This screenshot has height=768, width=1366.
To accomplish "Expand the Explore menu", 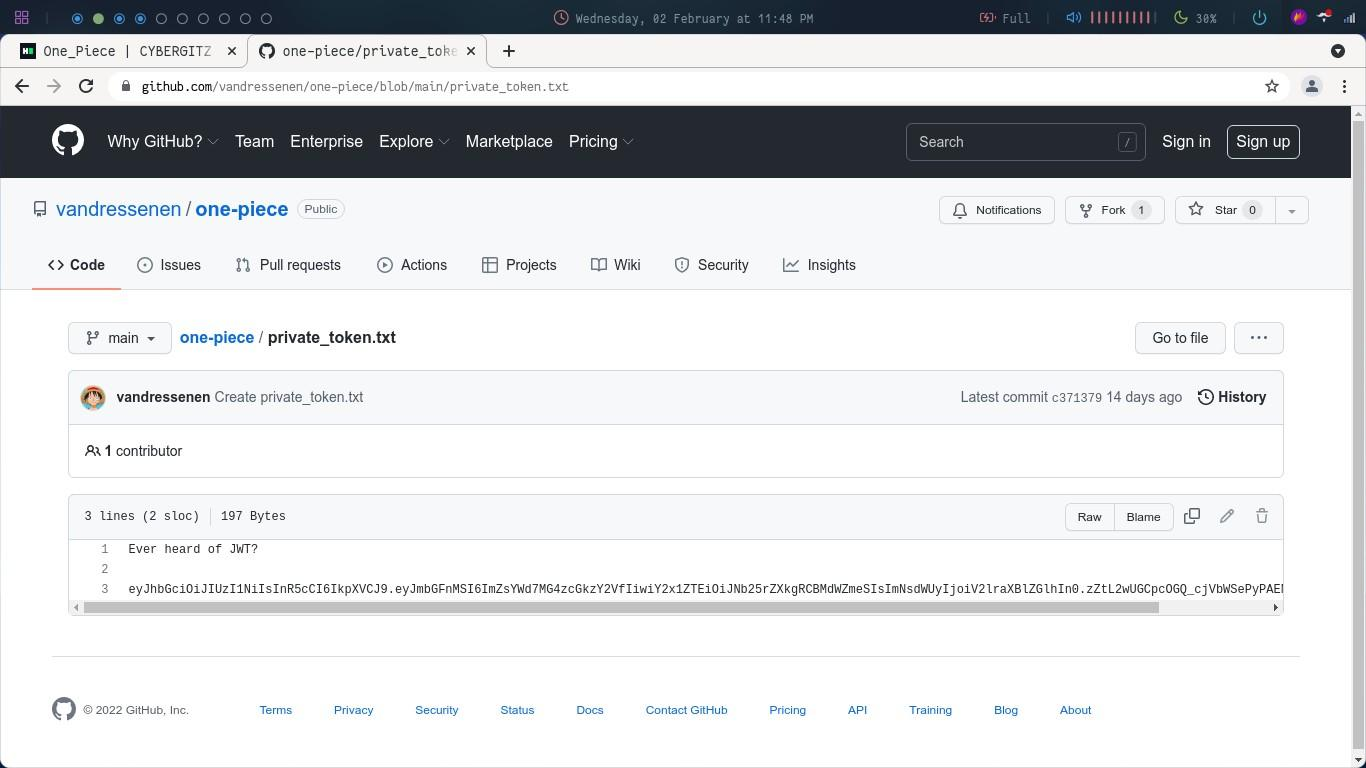I will point(414,141).
